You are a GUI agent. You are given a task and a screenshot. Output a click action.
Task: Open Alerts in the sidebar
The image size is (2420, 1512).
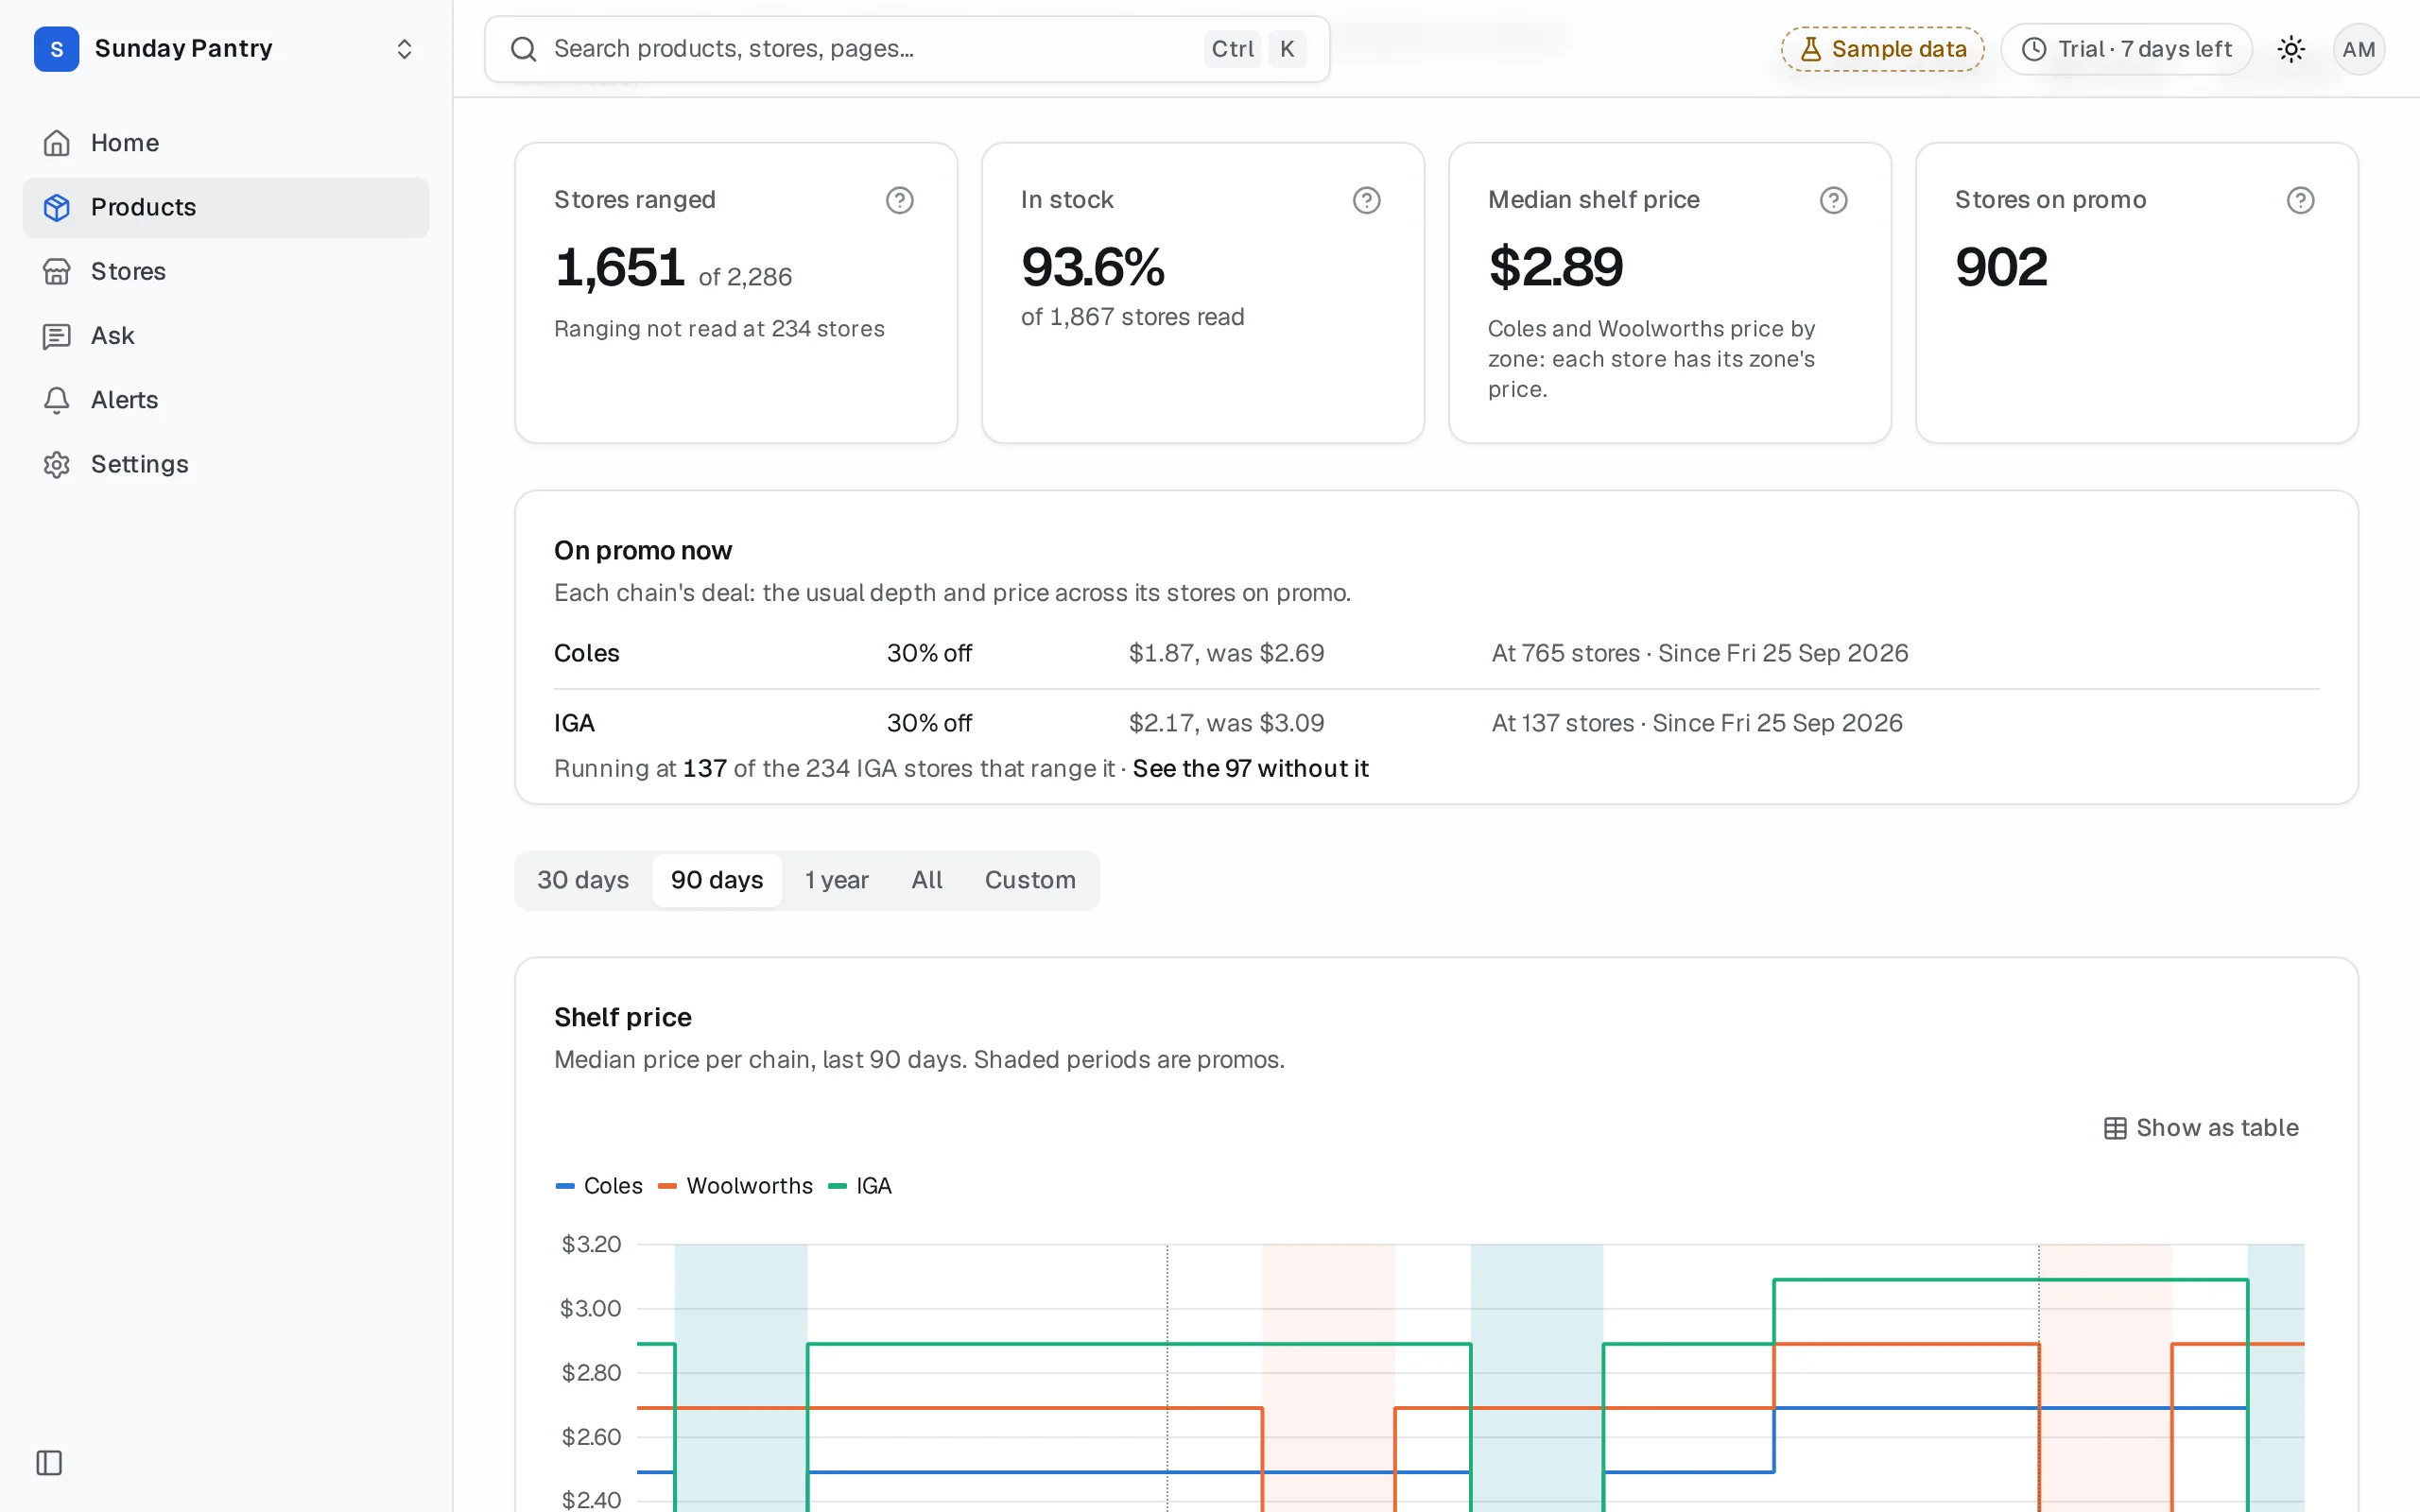(x=226, y=400)
